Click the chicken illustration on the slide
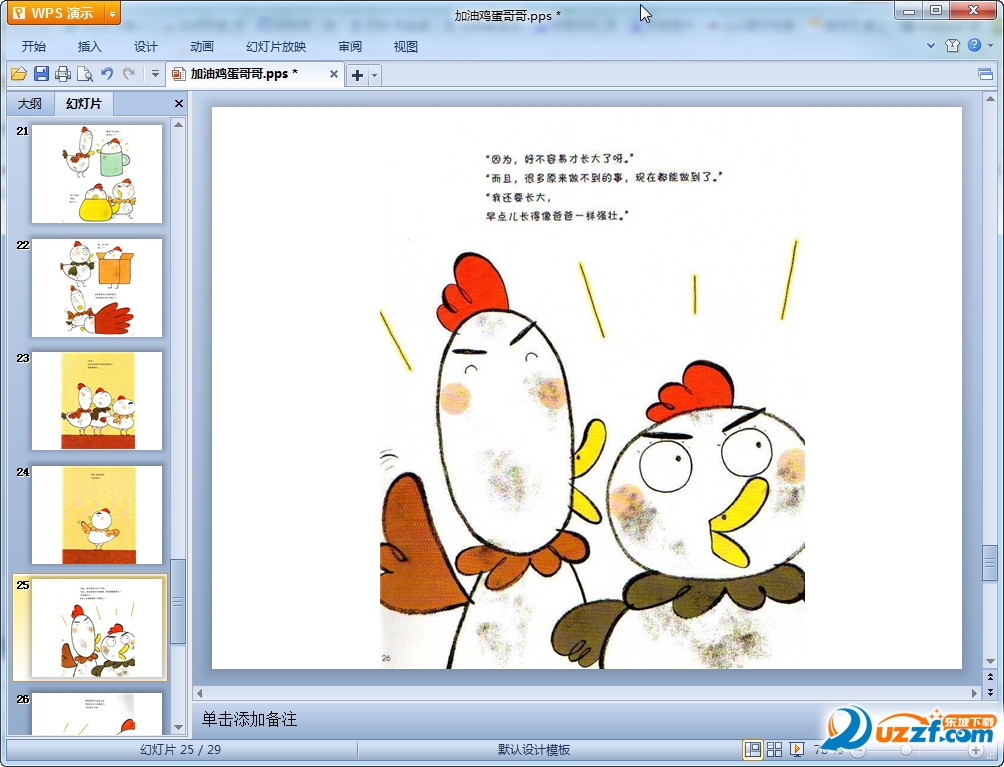This screenshot has width=1004, height=767. point(592,453)
